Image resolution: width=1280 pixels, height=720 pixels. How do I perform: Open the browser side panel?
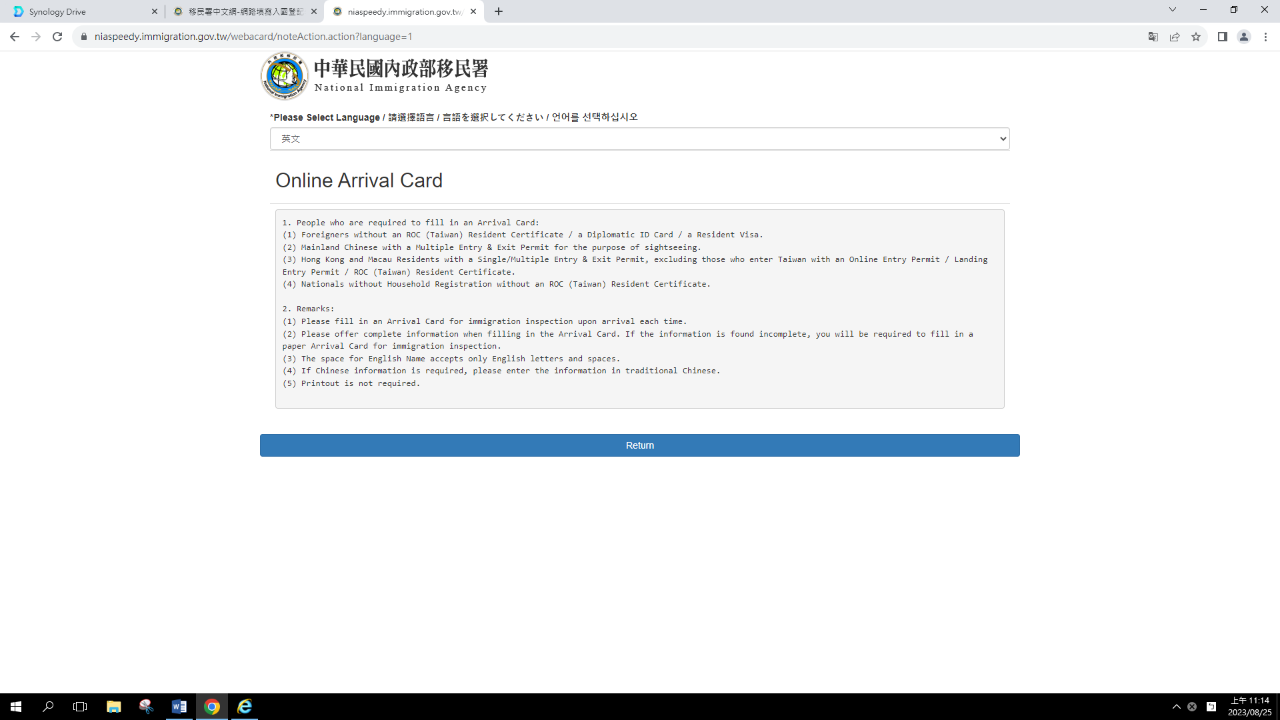coord(1222,37)
